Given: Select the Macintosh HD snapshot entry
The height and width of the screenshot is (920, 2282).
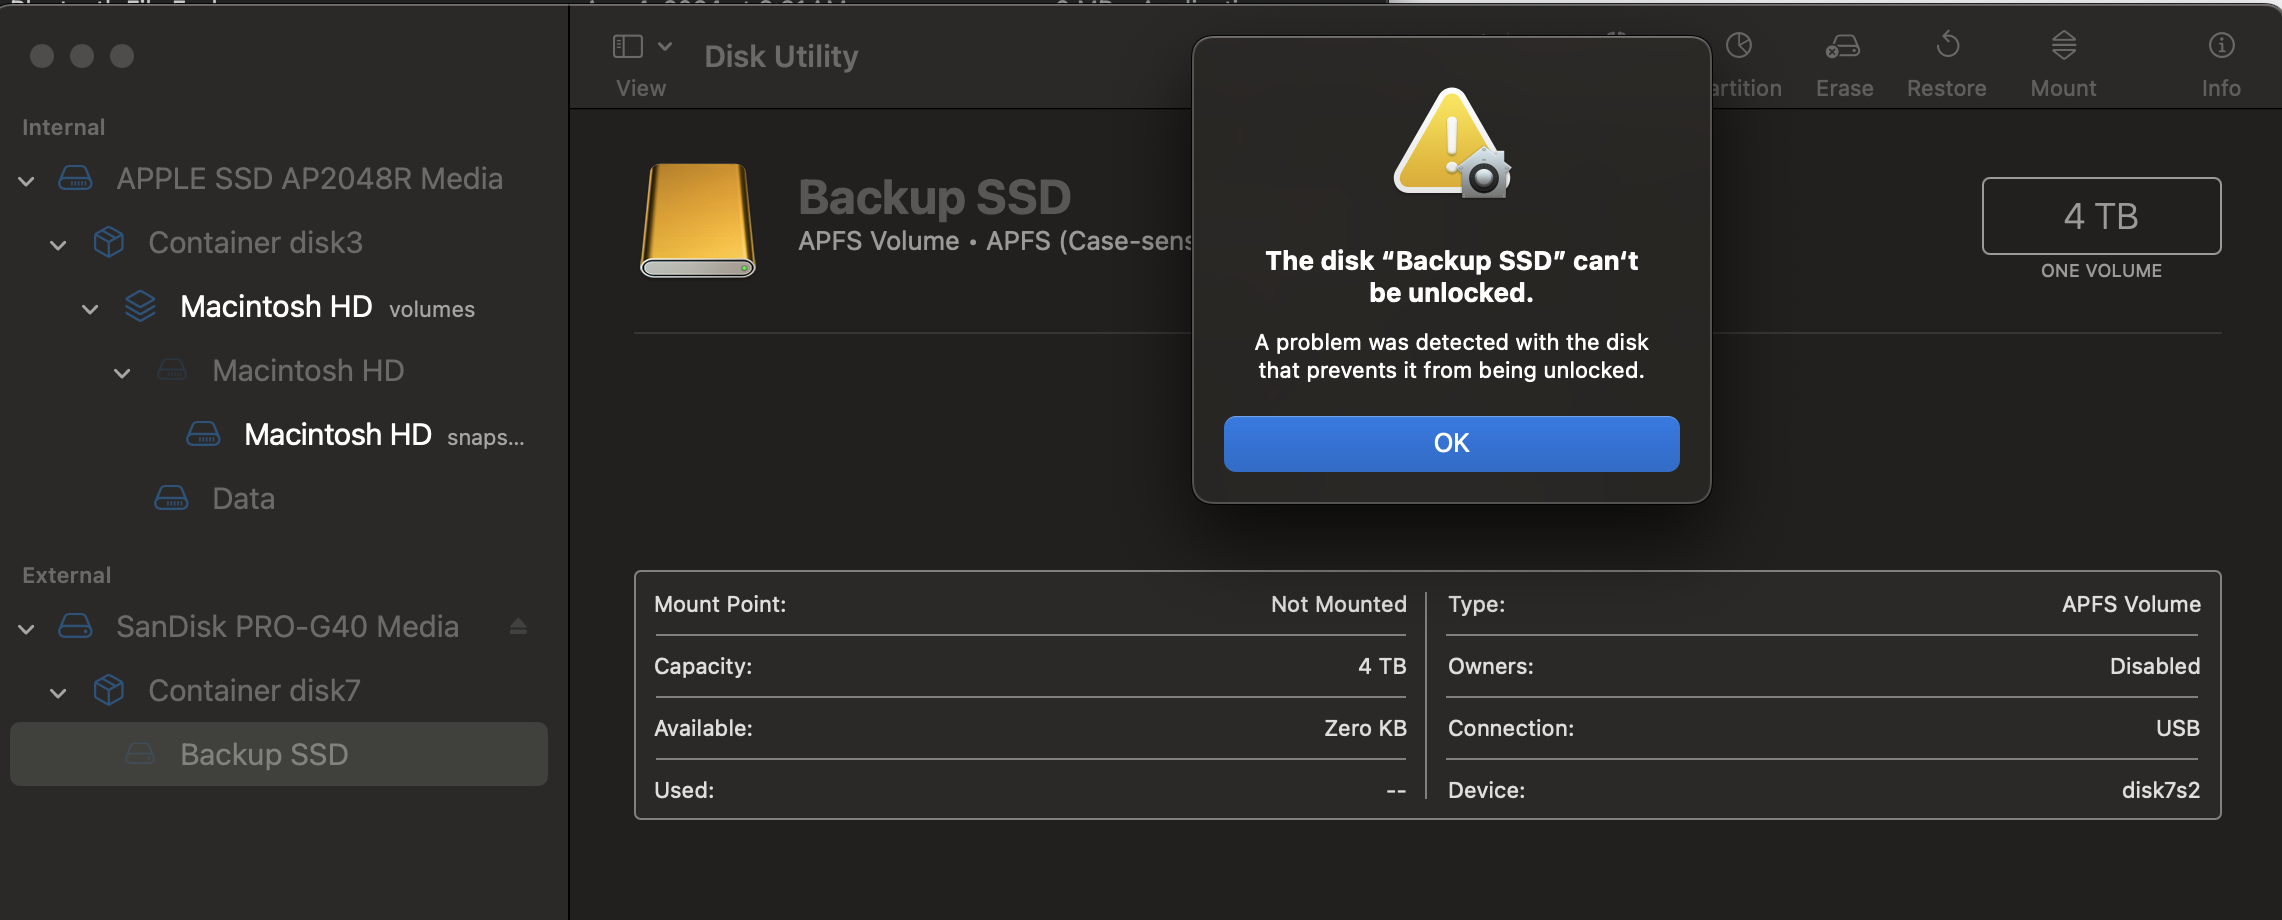Looking at the screenshot, I should [x=338, y=435].
